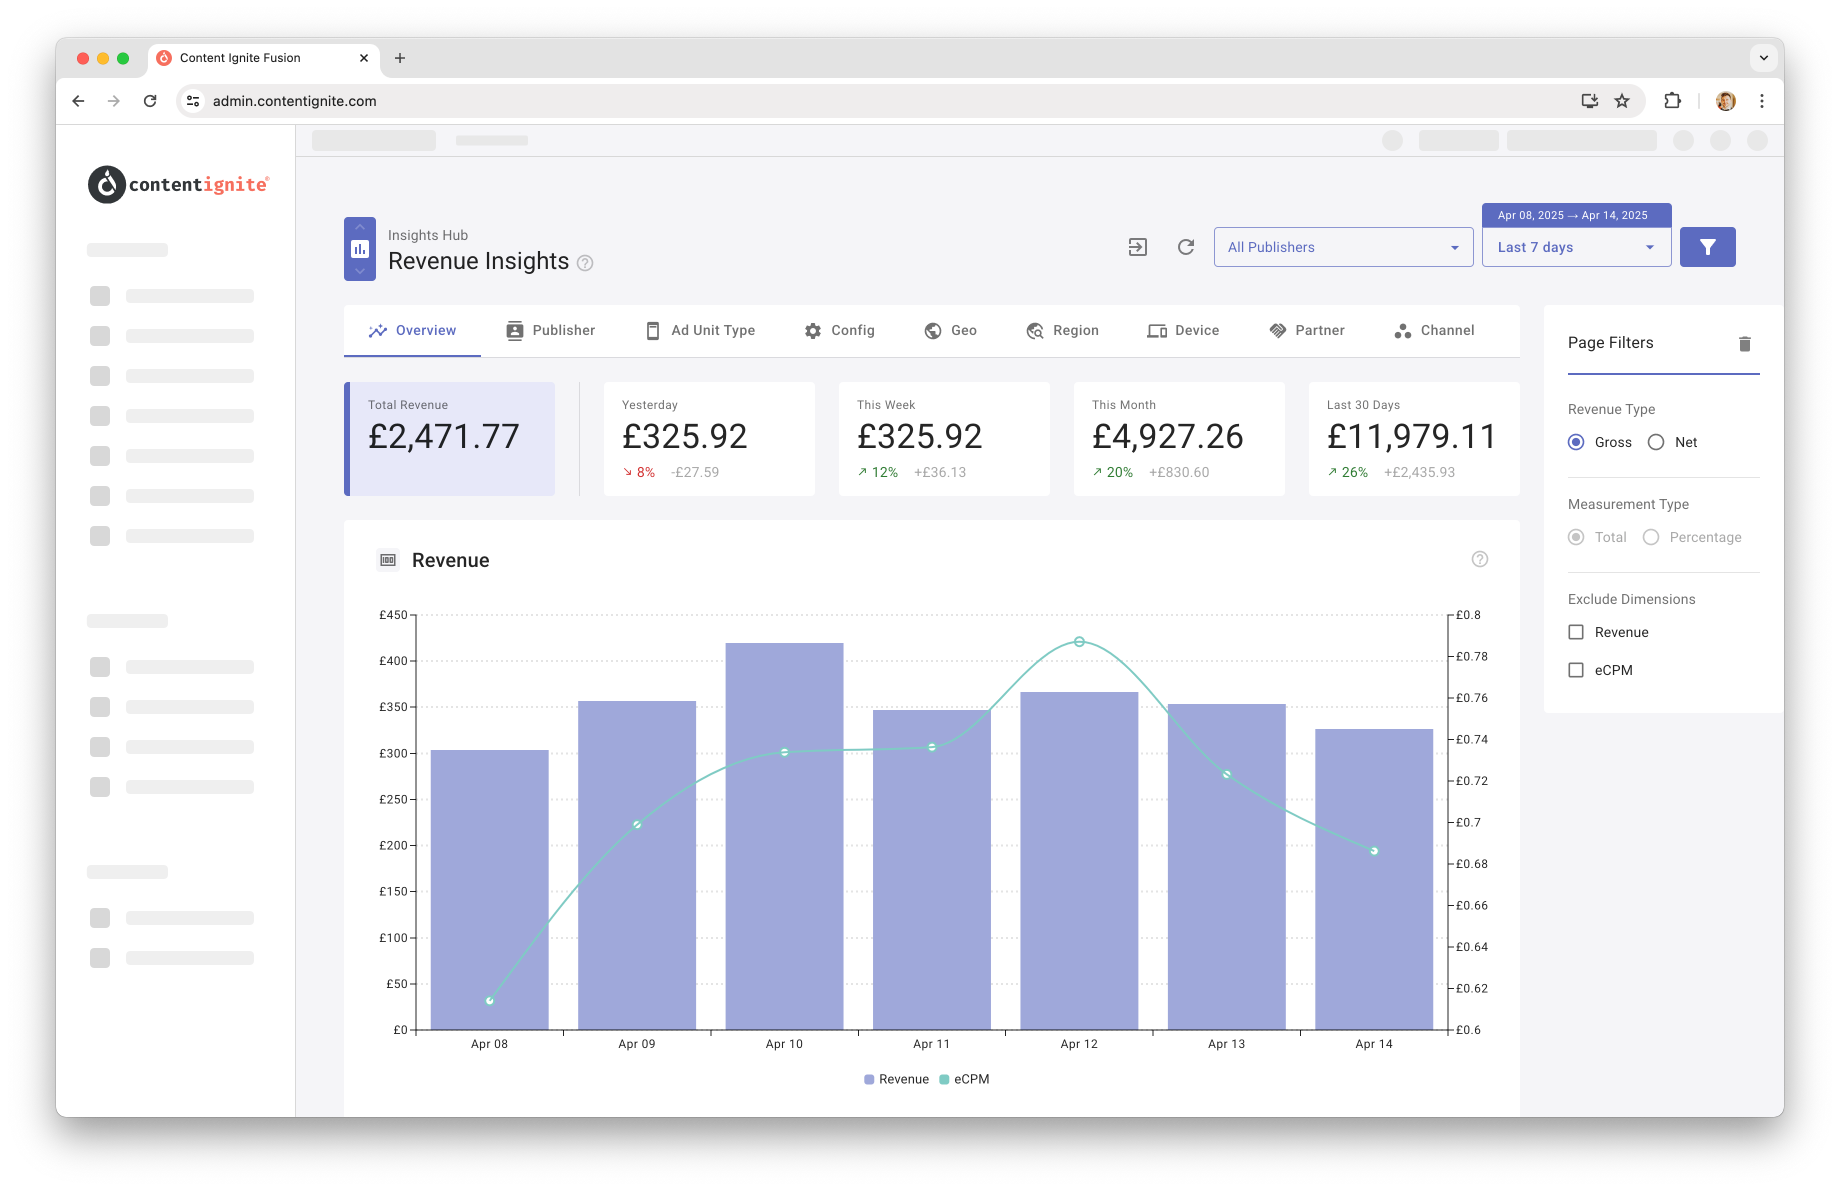Click the trash icon in Page Filters
Viewport: 1840px width, 1191px height.
coord(1745,344)
